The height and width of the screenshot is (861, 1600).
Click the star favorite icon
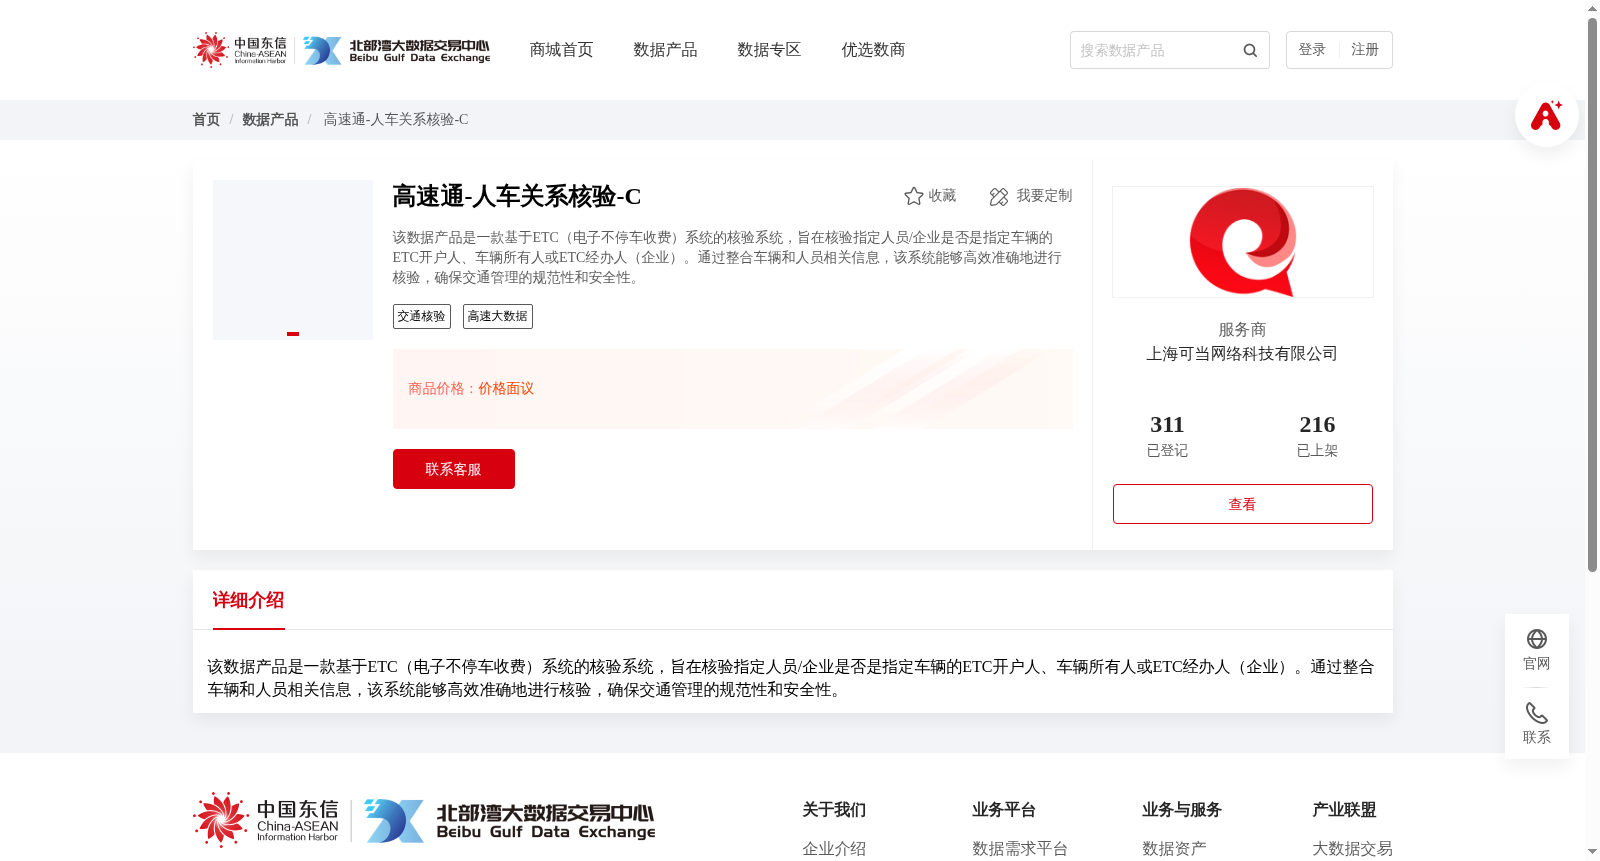click(913, 196)
